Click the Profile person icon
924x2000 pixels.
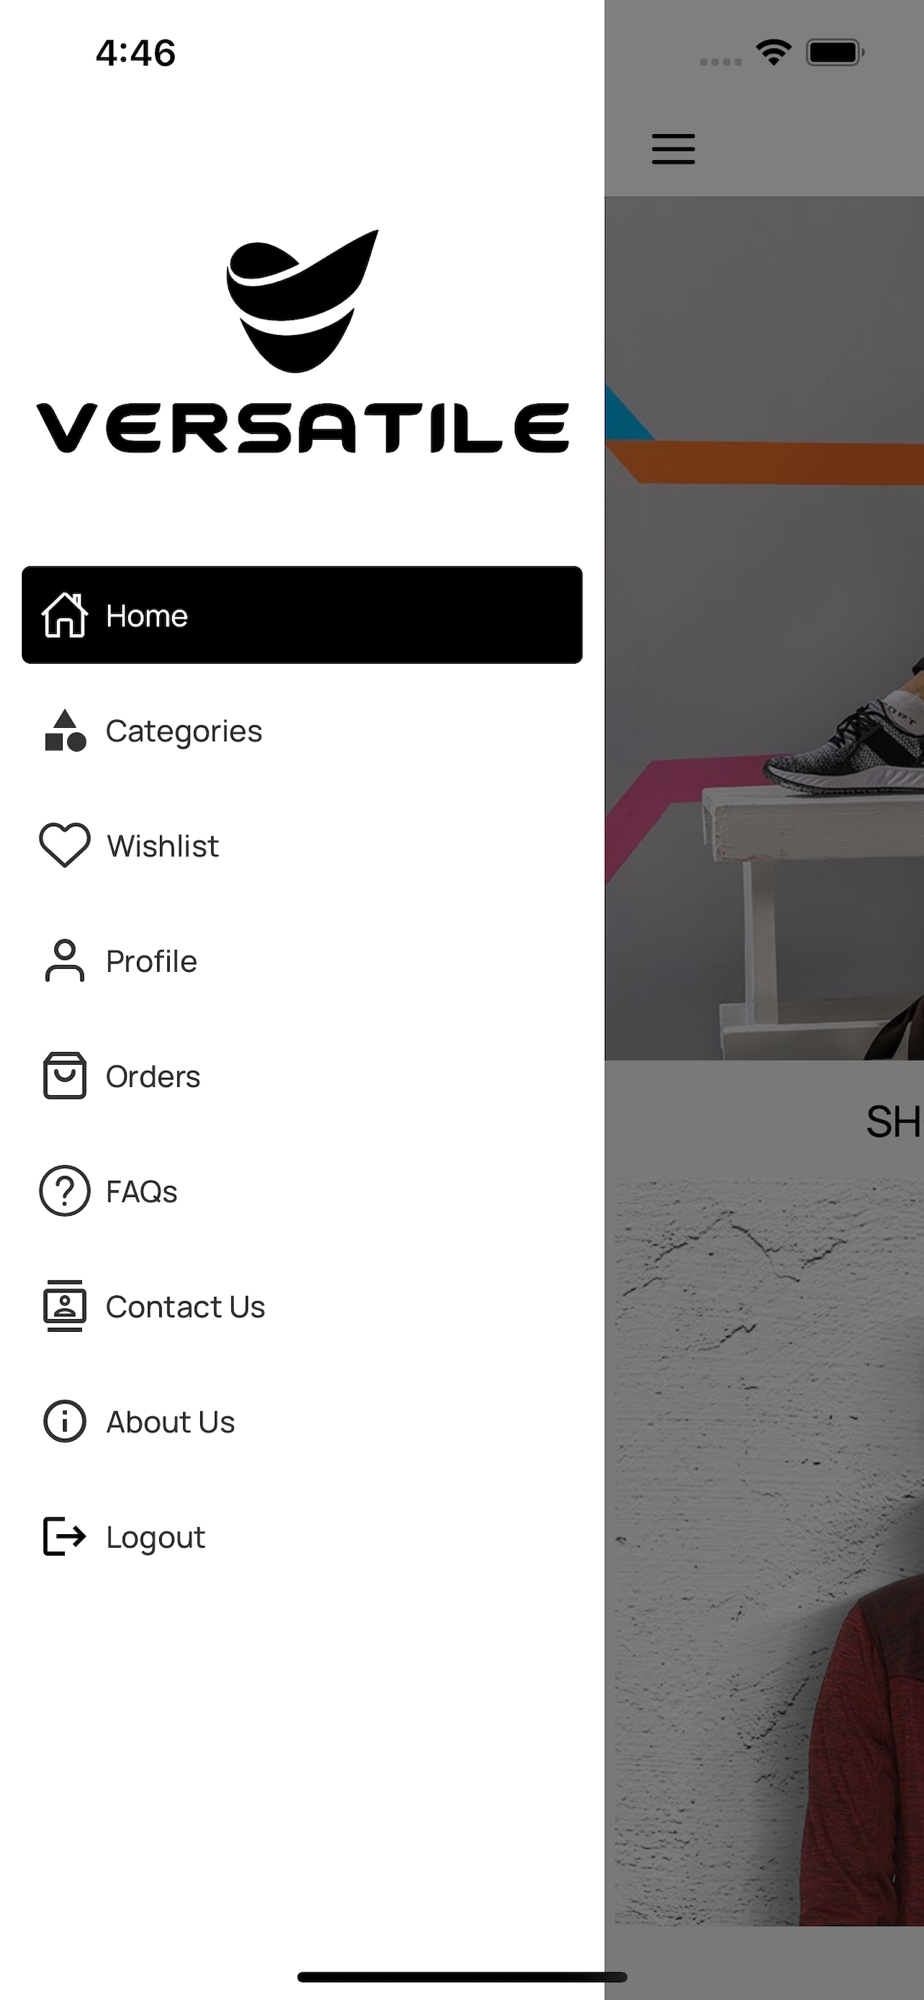click(65, 961)
